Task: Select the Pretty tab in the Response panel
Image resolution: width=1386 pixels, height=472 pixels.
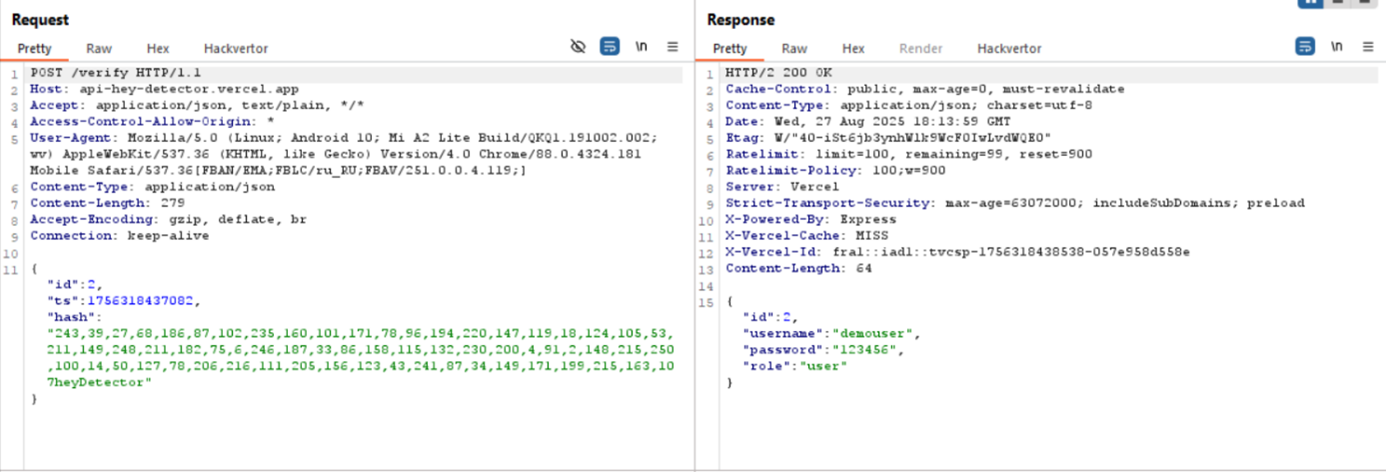Action: tap(729, 48)
